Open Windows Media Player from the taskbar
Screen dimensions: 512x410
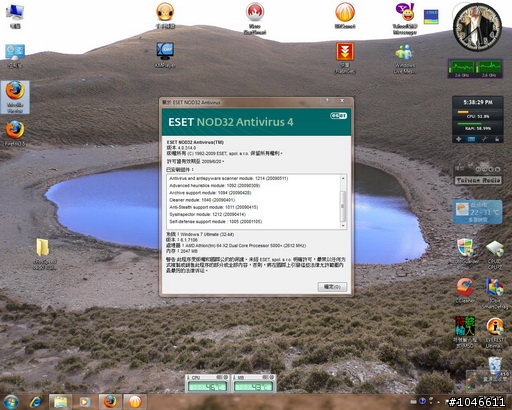tap(84, 402)
